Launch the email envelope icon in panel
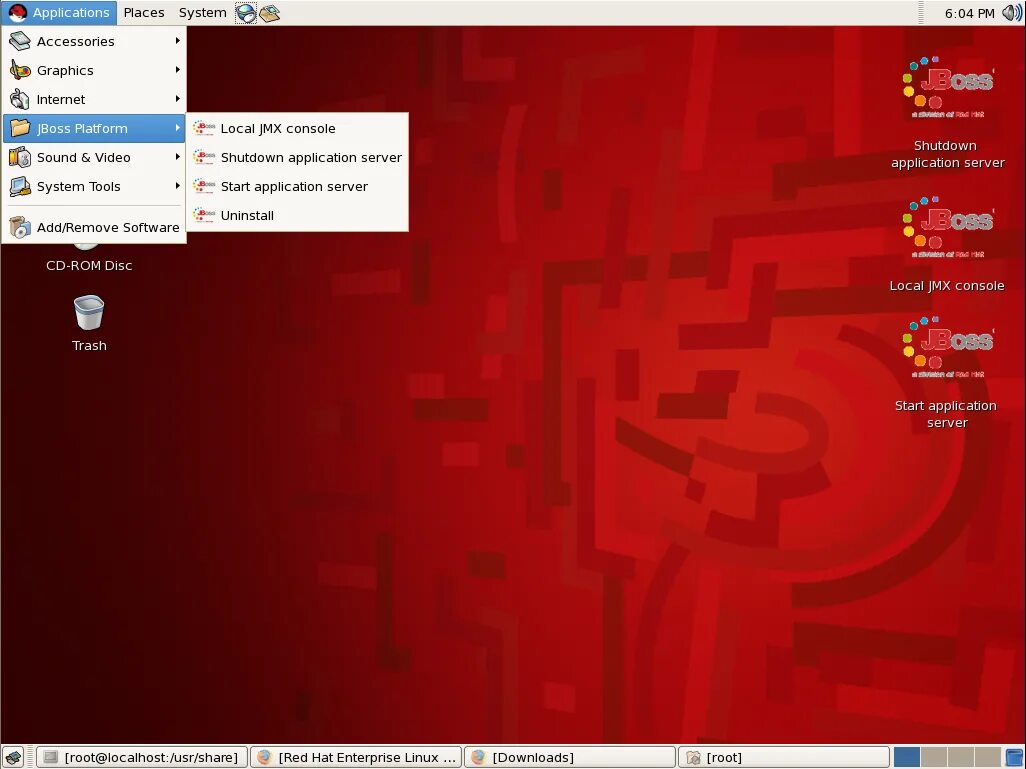1026x769 pixels. (x=270, y=13)
